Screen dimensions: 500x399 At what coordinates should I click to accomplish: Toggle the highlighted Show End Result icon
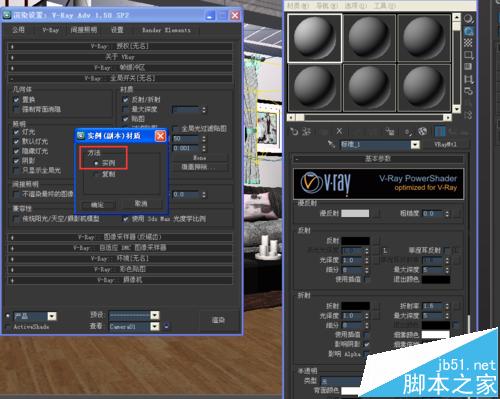tap(440, 131)
